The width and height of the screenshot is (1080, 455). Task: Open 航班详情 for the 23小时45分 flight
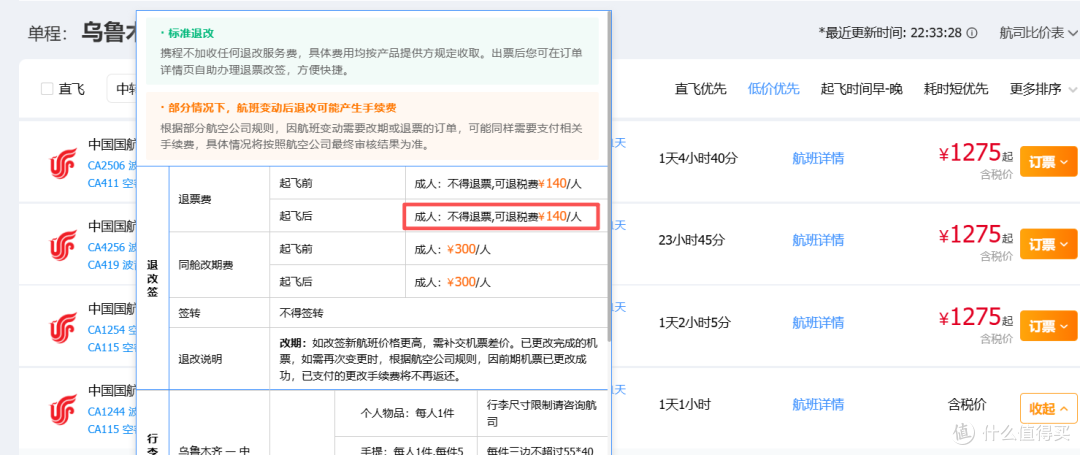pyautogui.click(x=818, y=240)
